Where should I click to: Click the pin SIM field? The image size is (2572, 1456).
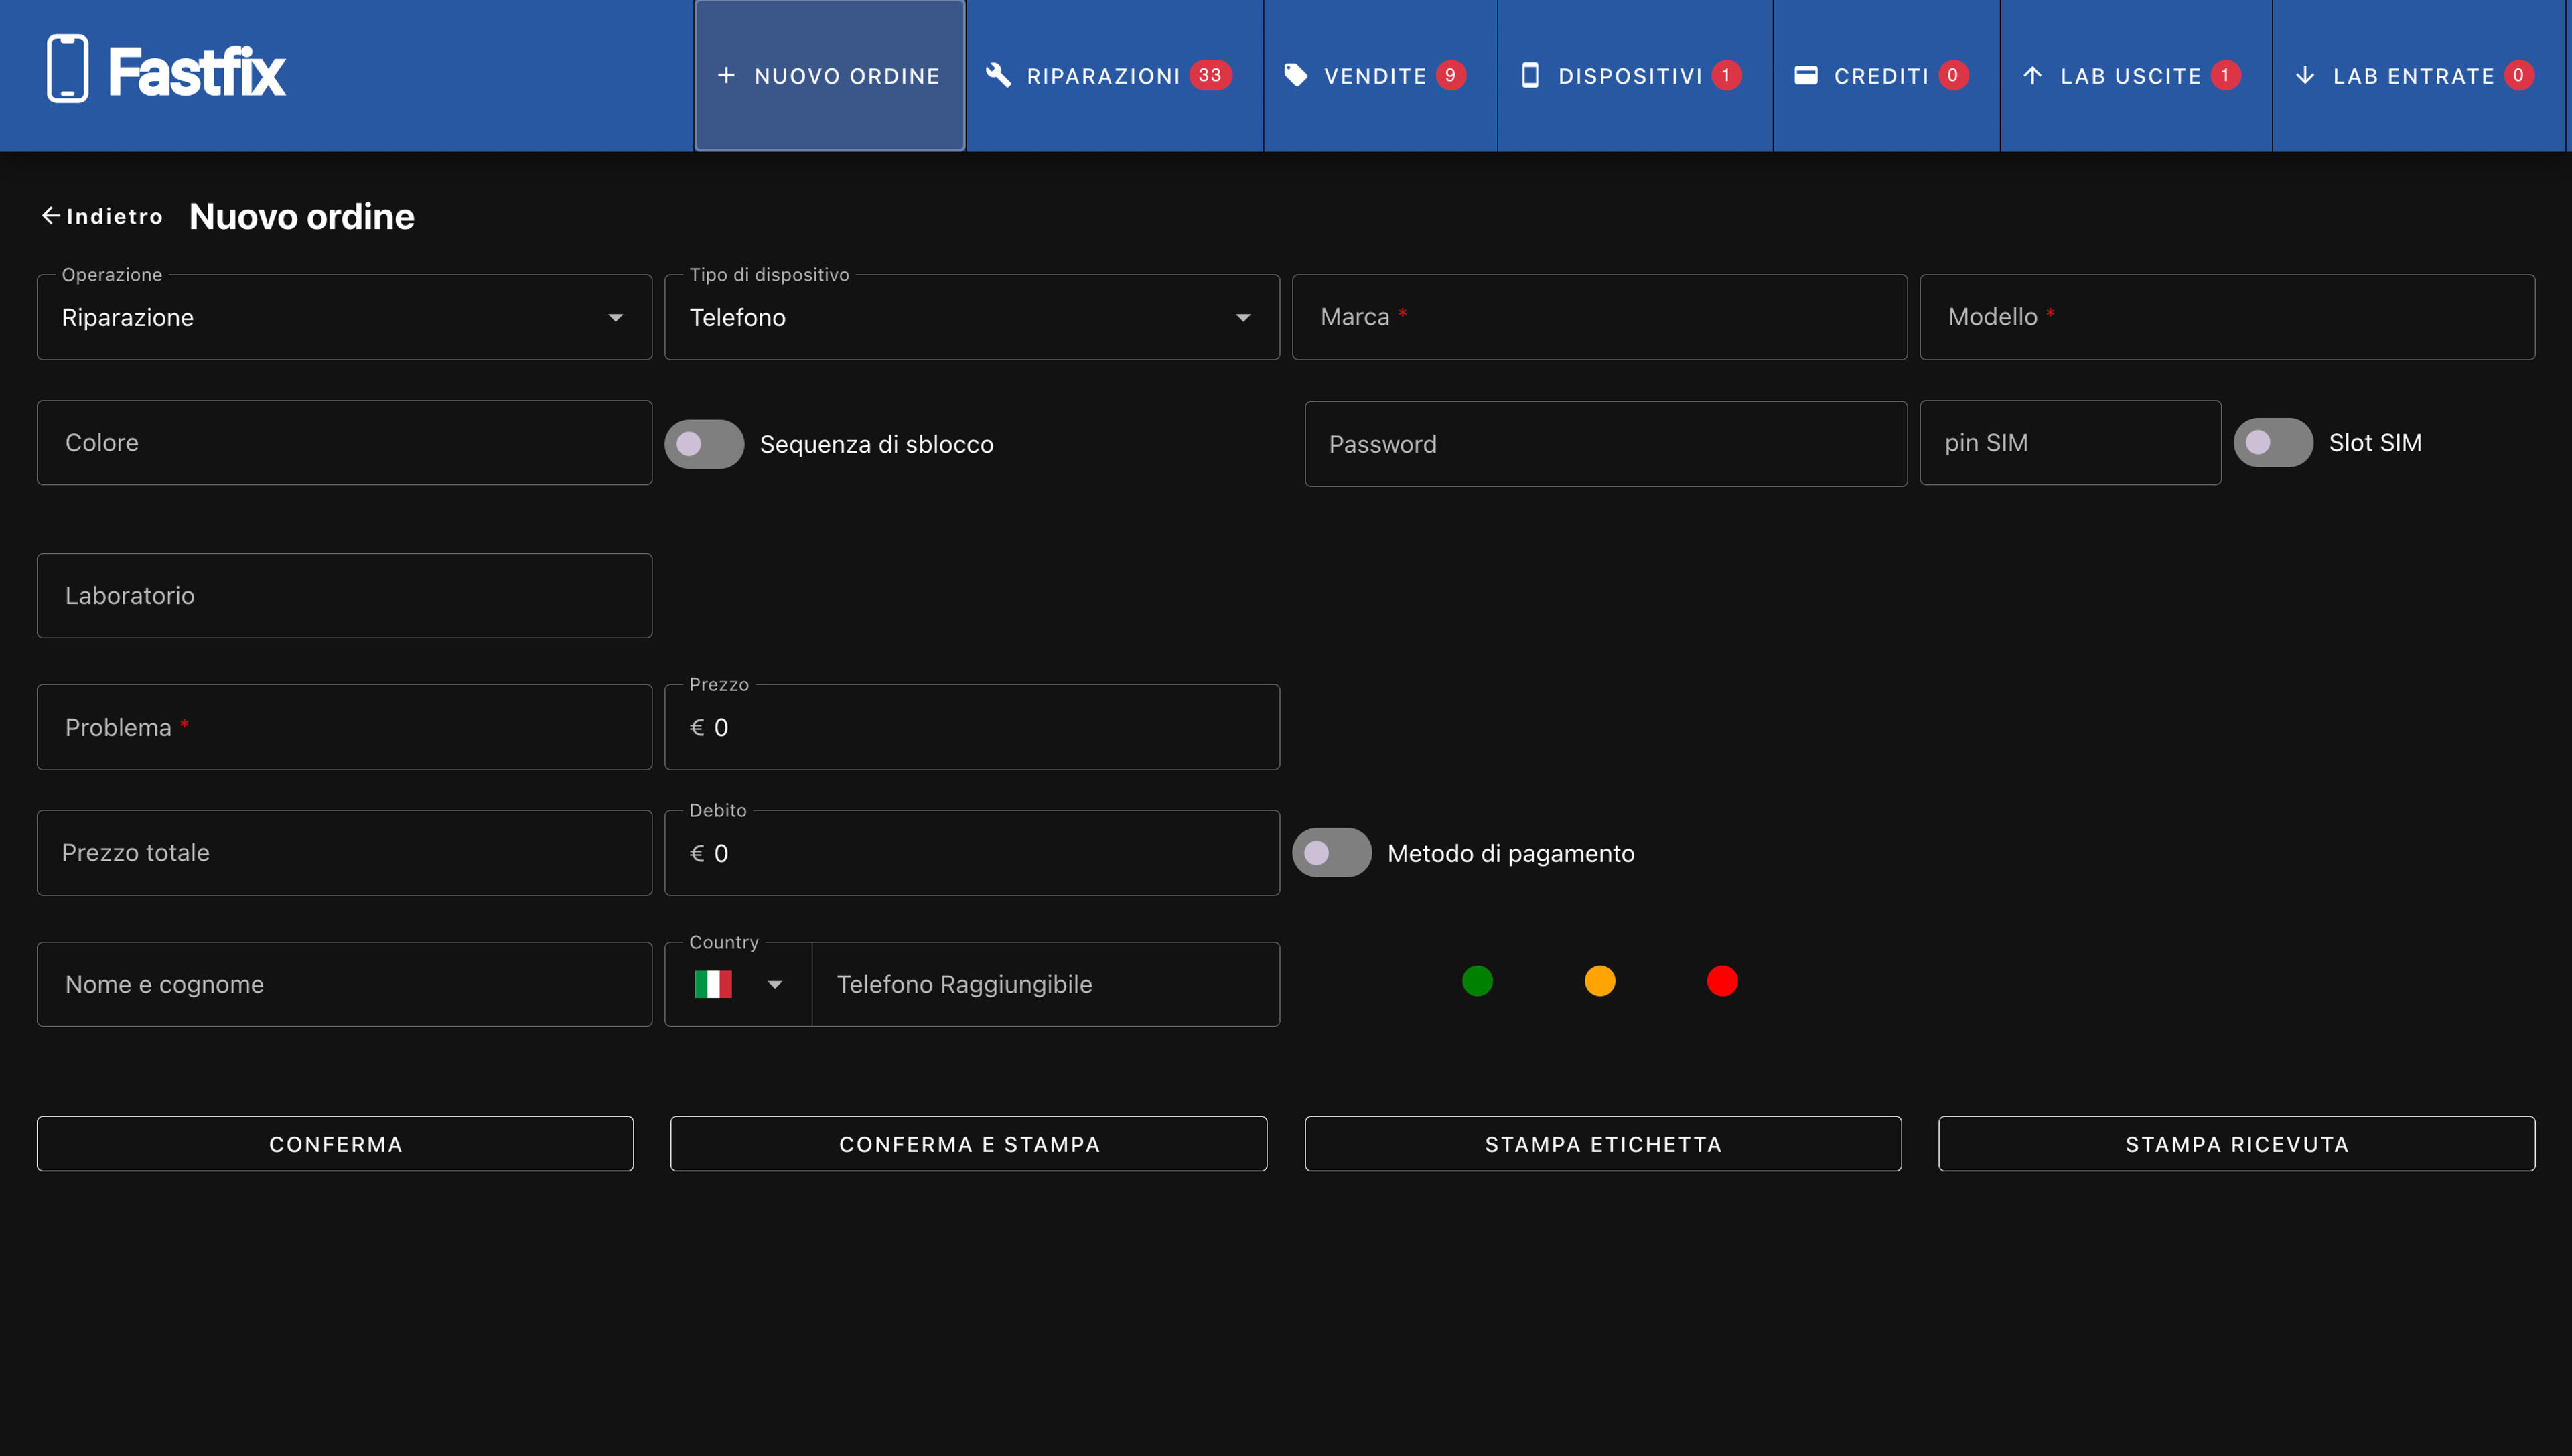pyautogui.click(x=2070, y=443)
